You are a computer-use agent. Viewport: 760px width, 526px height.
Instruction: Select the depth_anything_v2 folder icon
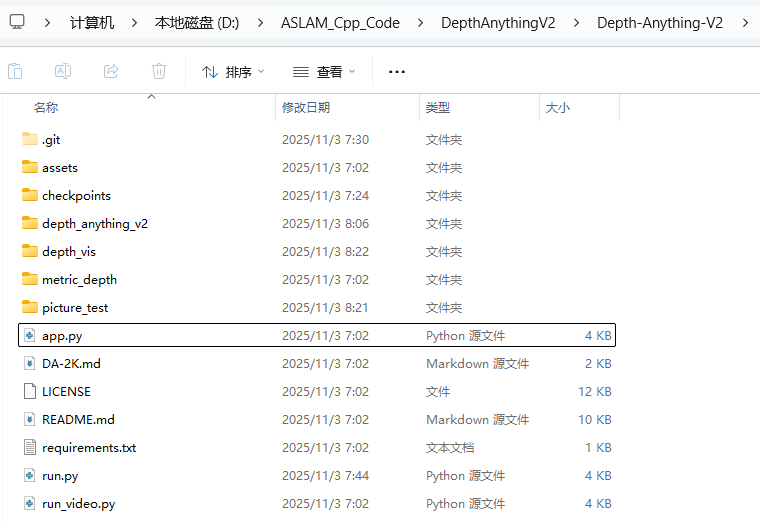point(30,223)
